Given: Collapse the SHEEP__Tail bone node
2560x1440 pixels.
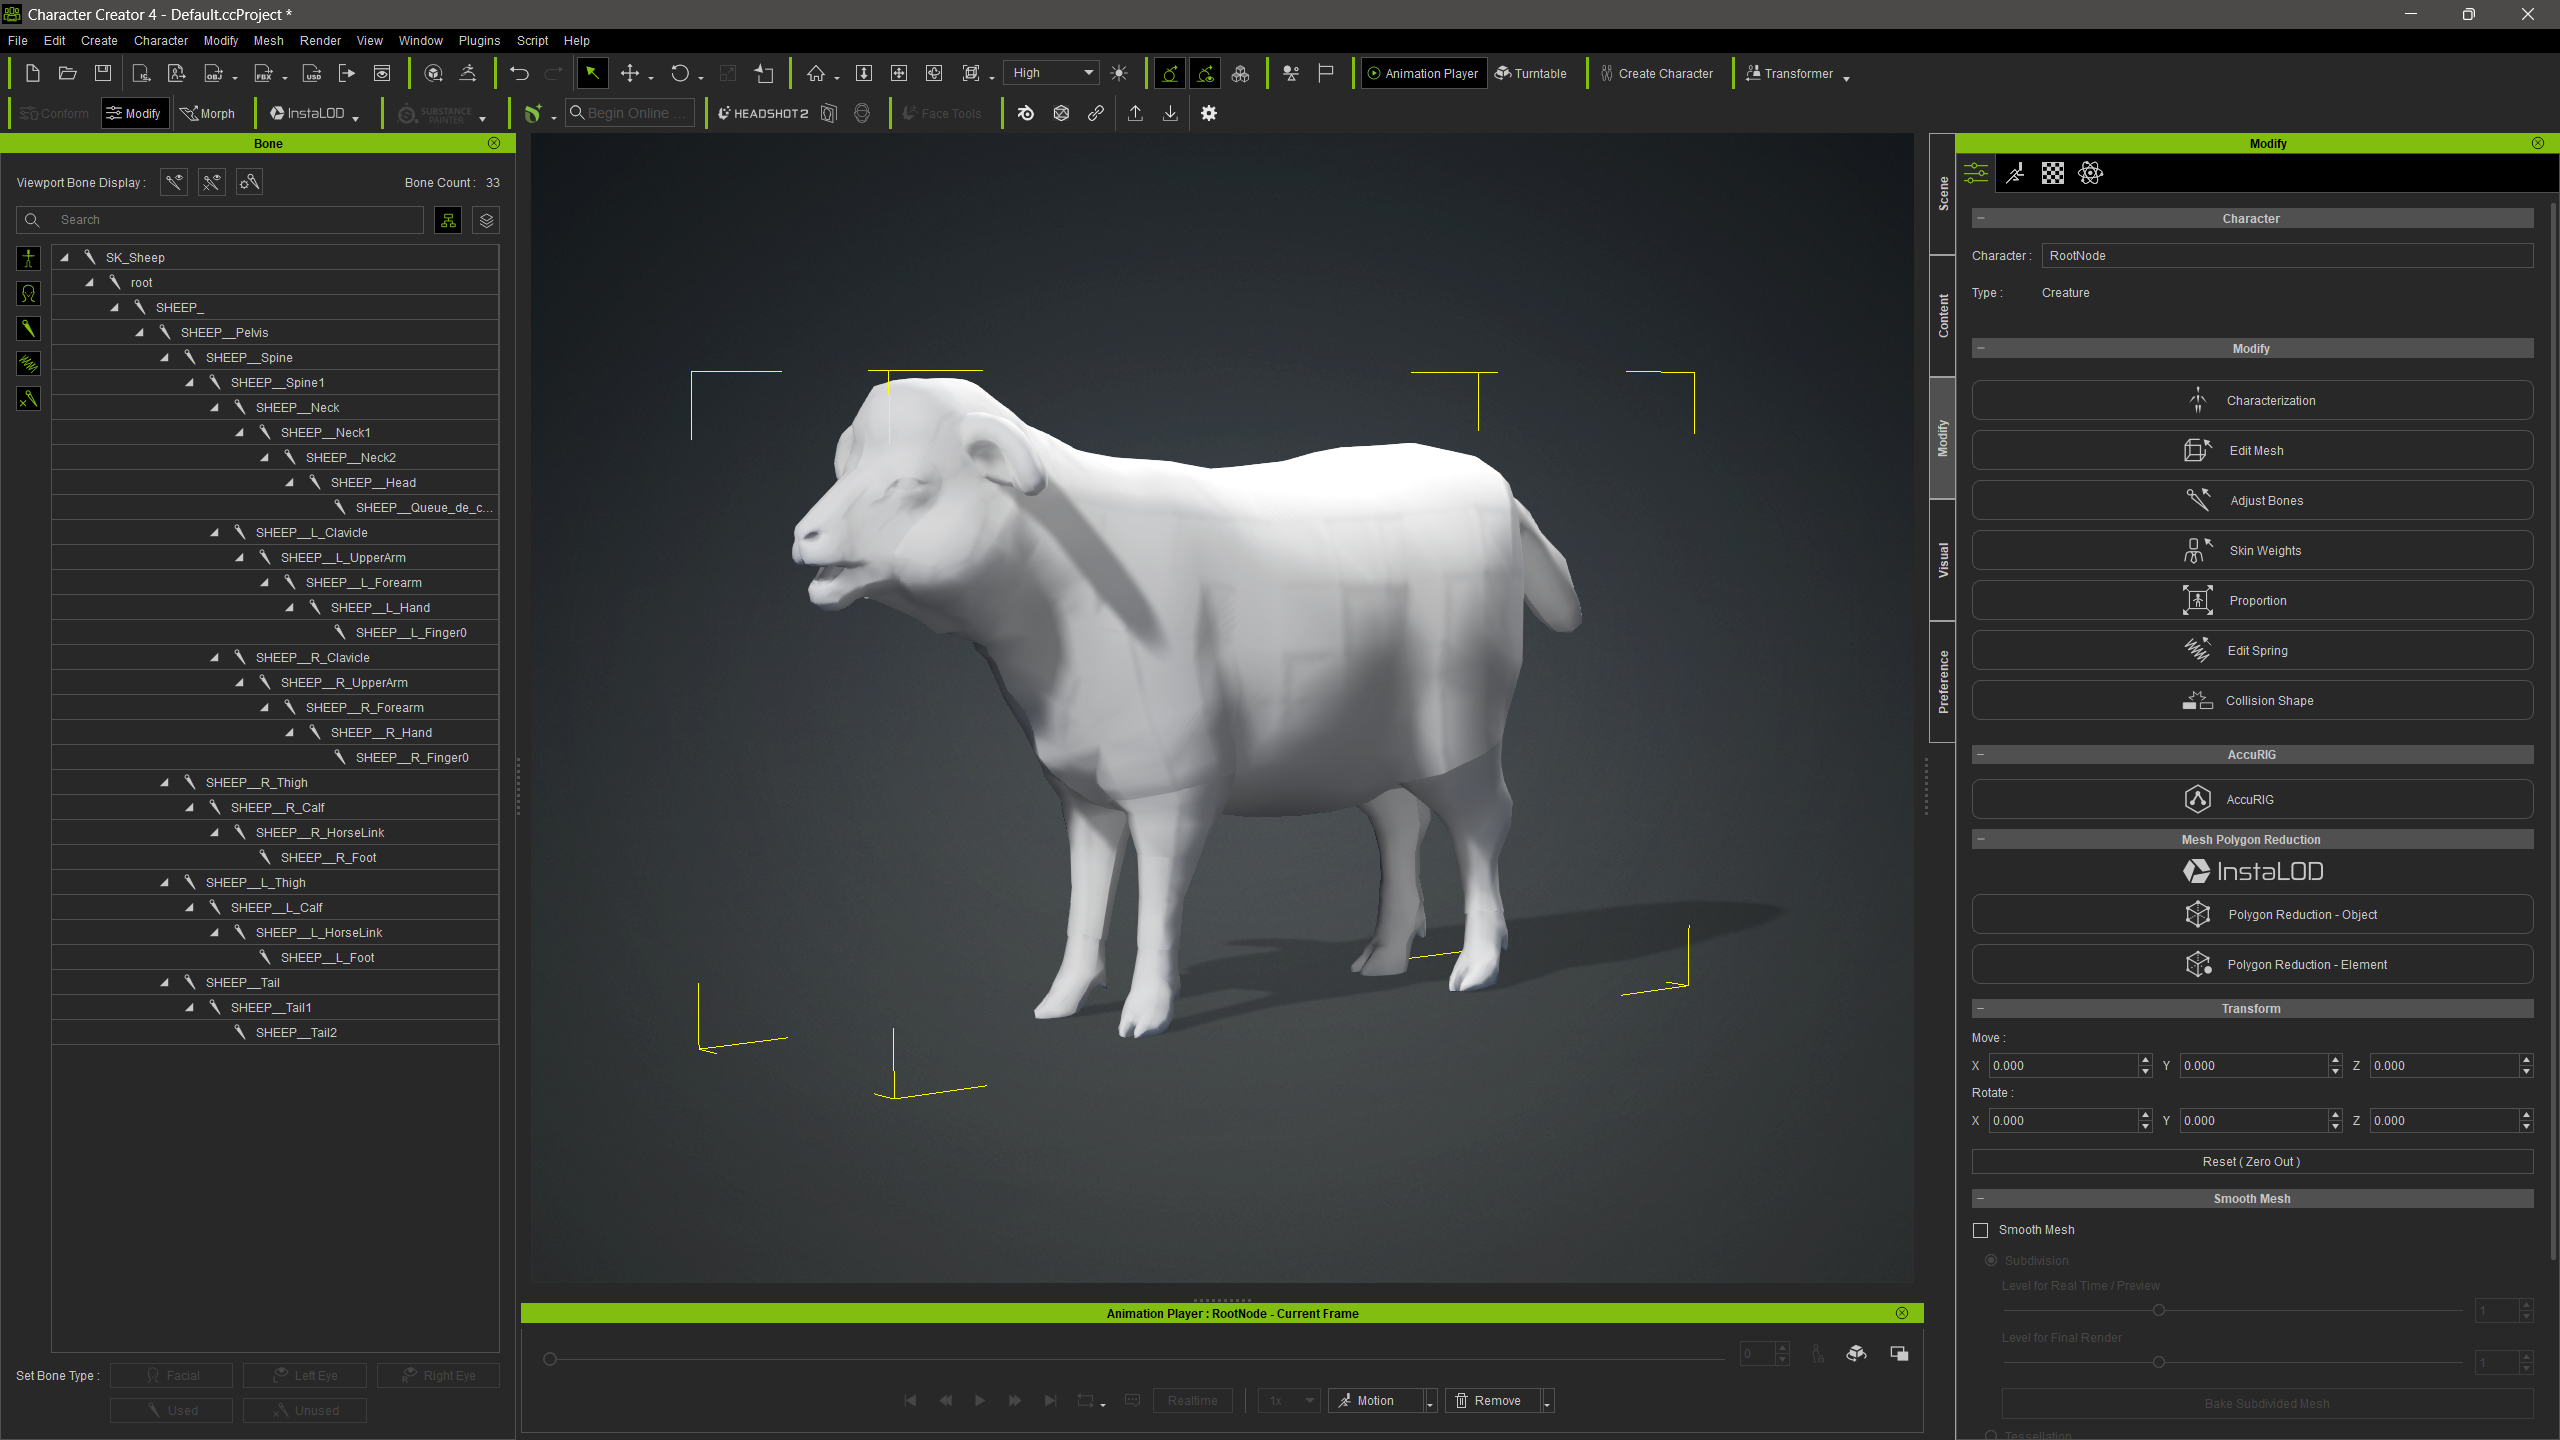Looking at the screenshot, I should pos(165,982).
